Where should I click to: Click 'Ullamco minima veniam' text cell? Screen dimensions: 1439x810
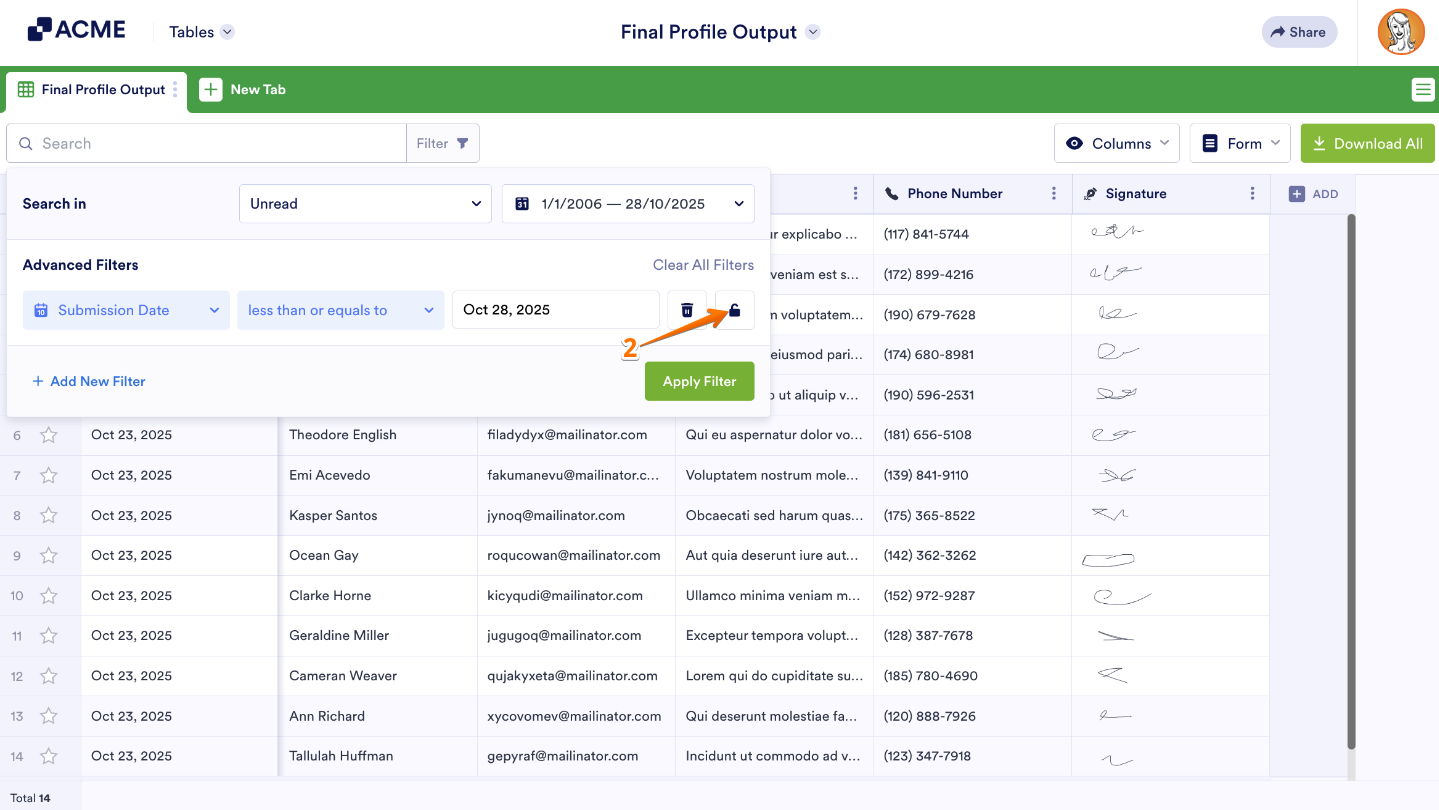pos(773,596)
